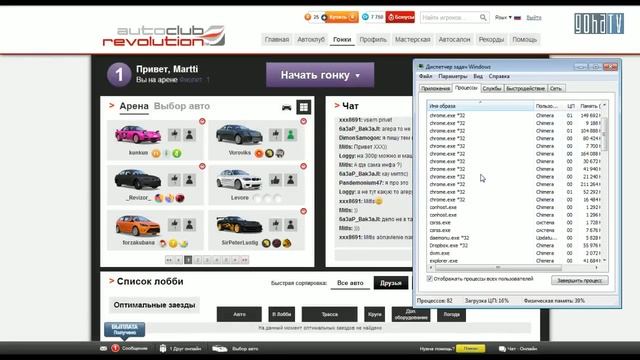The width and height of the screenshot is (640, 360).
Task: Give thumbs-up to _Revizor_'s car
Action: click(174, 180)
